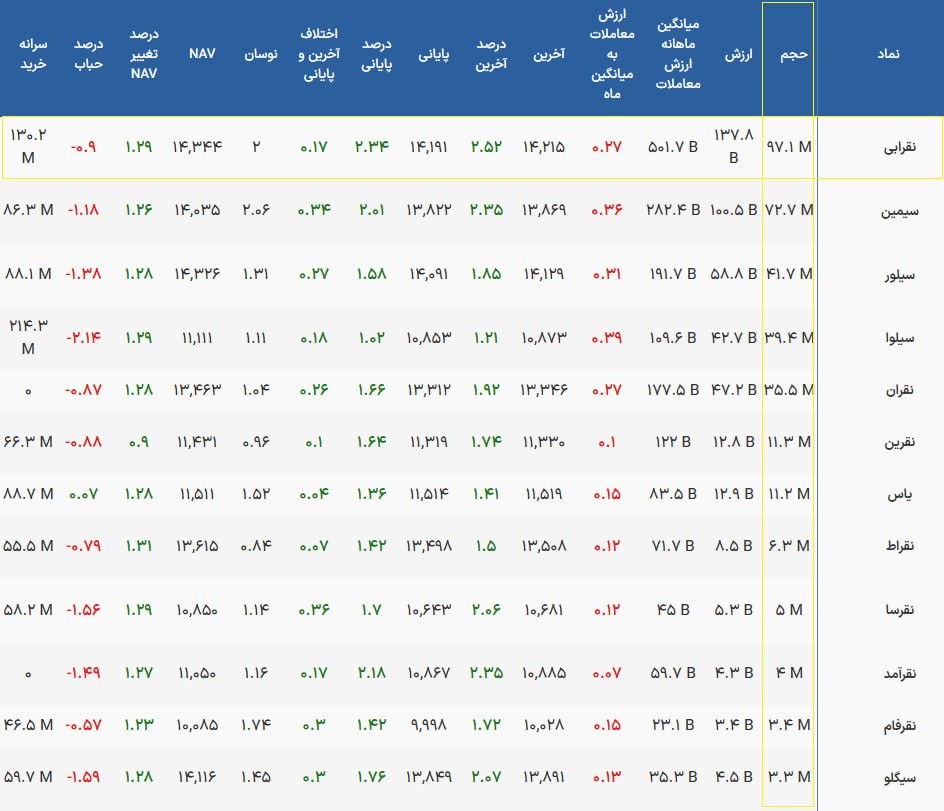Click the درصد پایانی column header
The width and height of the screenshot is (944, 811).
[x=376, y=54]
